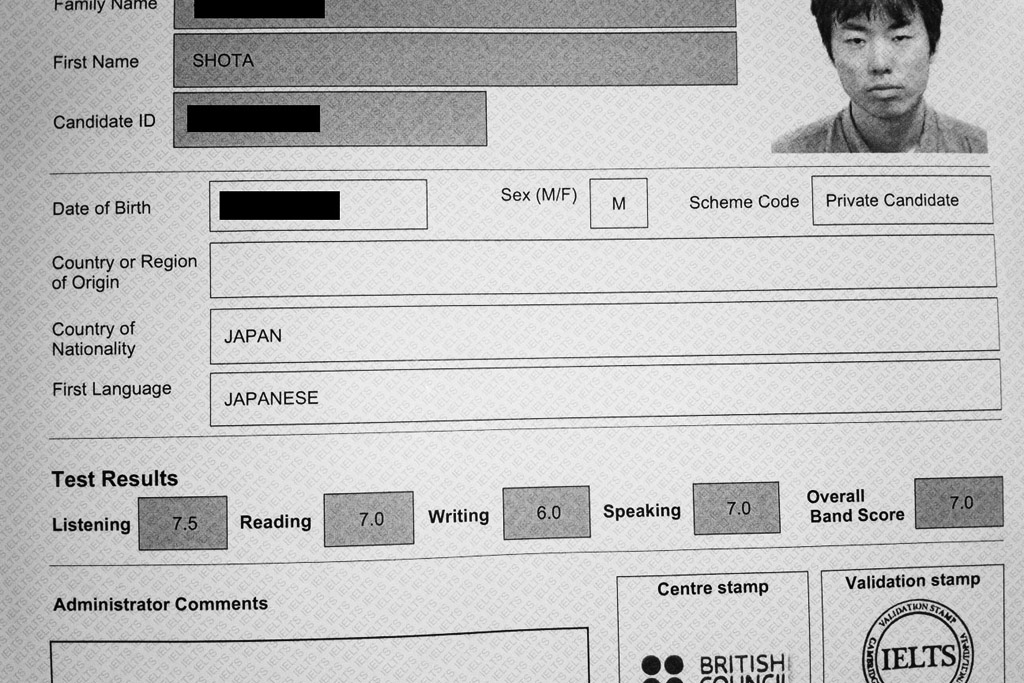
Task: Click the Writing score box 6.0
Action: click(546, 513)
